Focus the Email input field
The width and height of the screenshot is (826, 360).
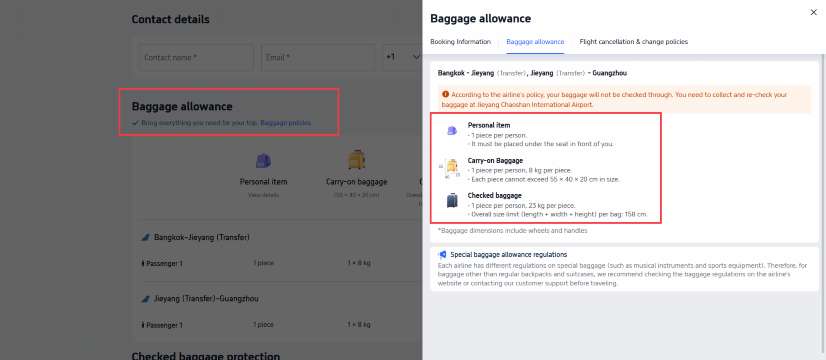click(x=318, y=57)
